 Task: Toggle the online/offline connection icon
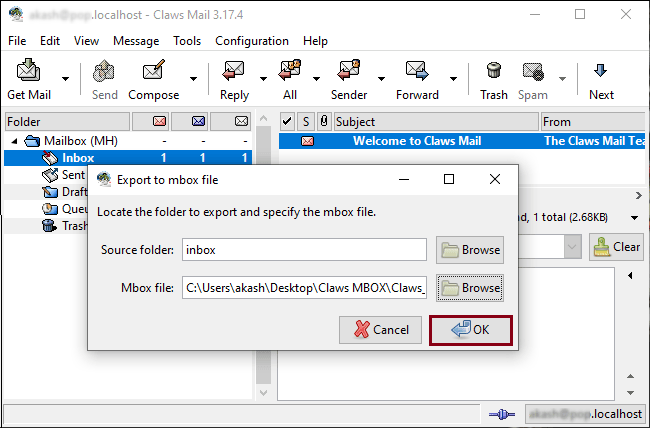tap(502, 414)
